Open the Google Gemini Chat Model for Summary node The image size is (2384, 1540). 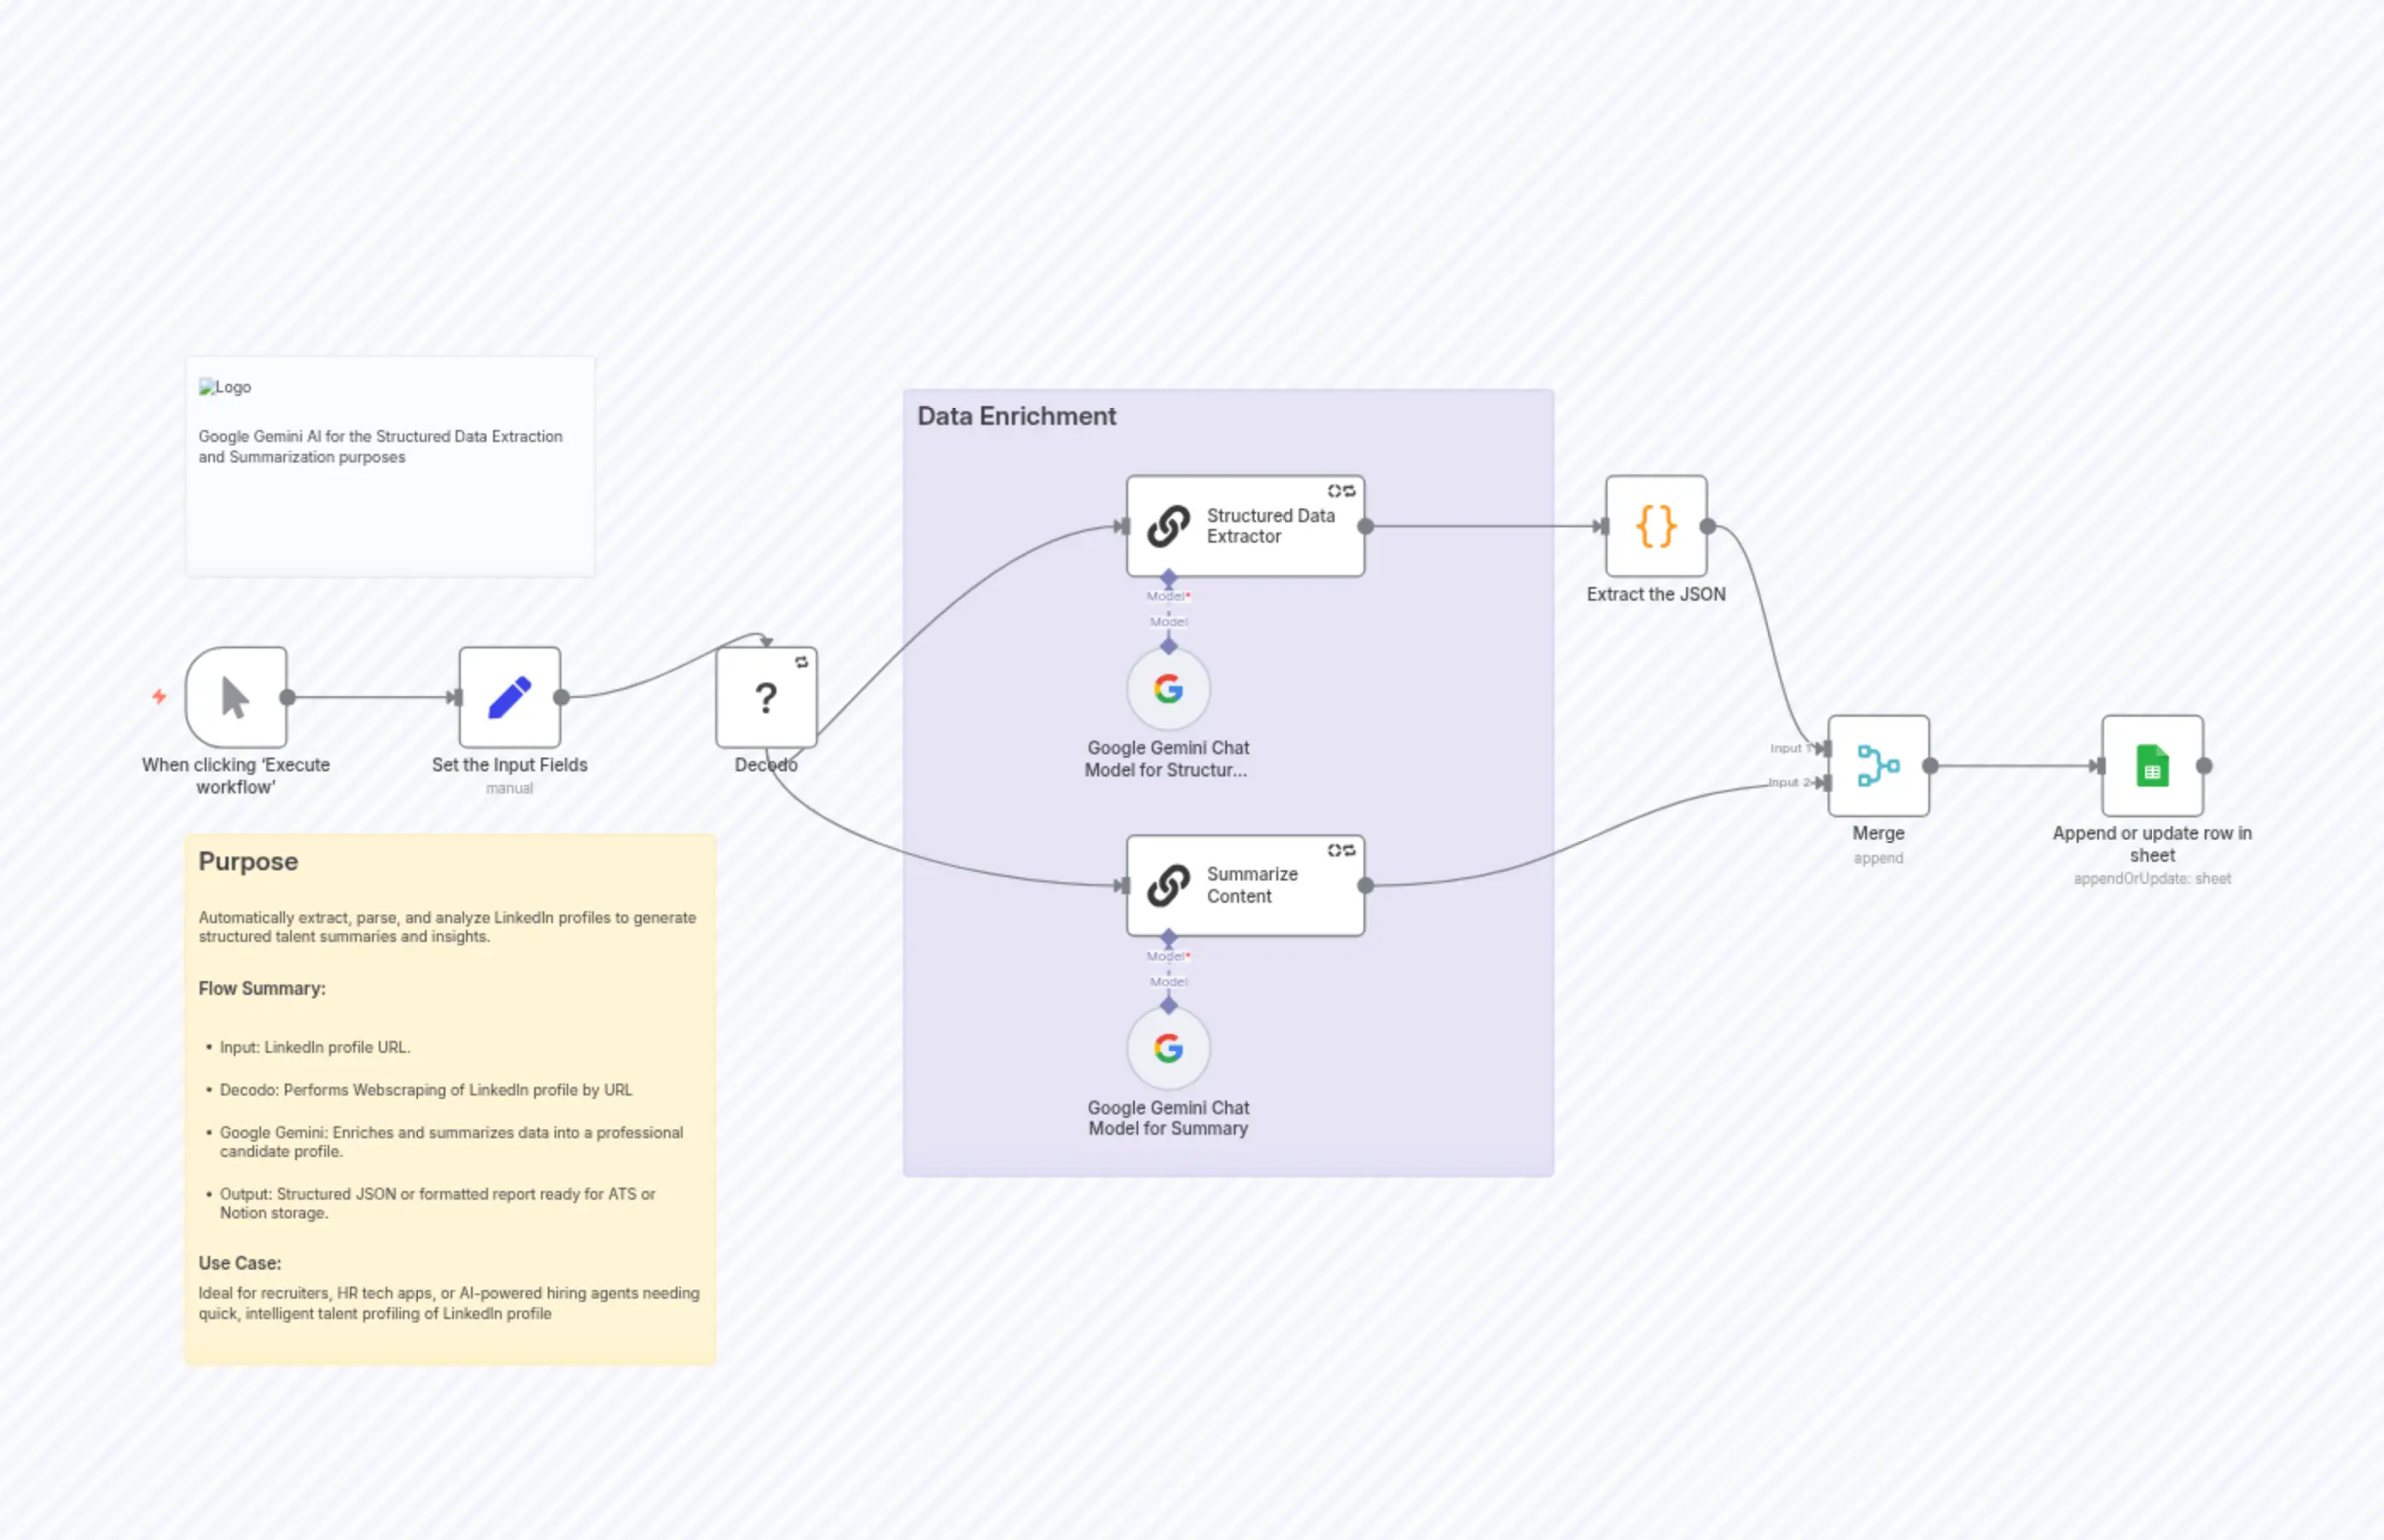[x=1167, y=1048]
